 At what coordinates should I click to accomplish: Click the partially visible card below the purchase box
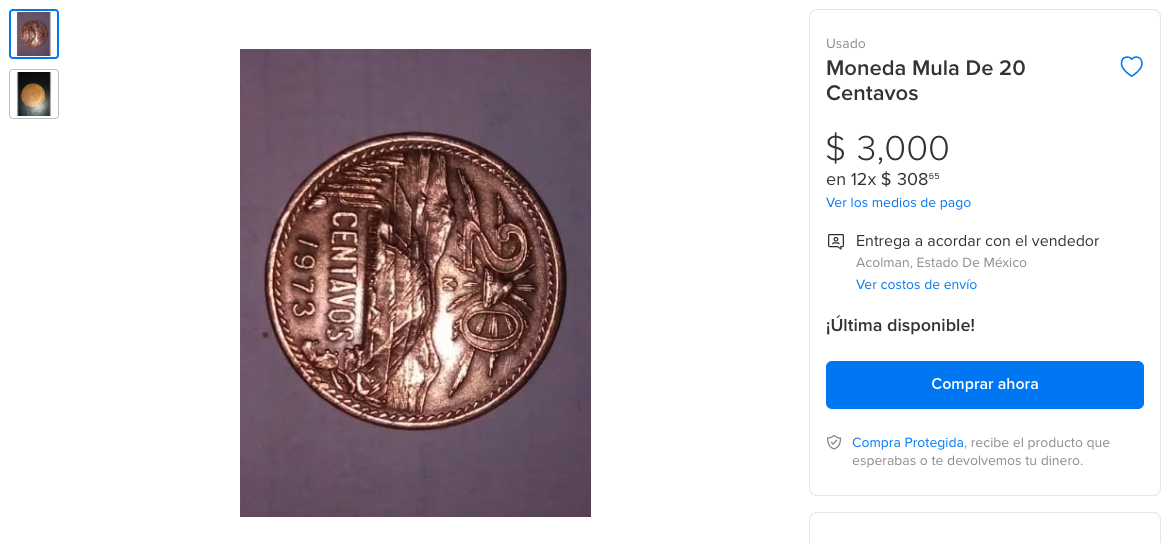984,528
